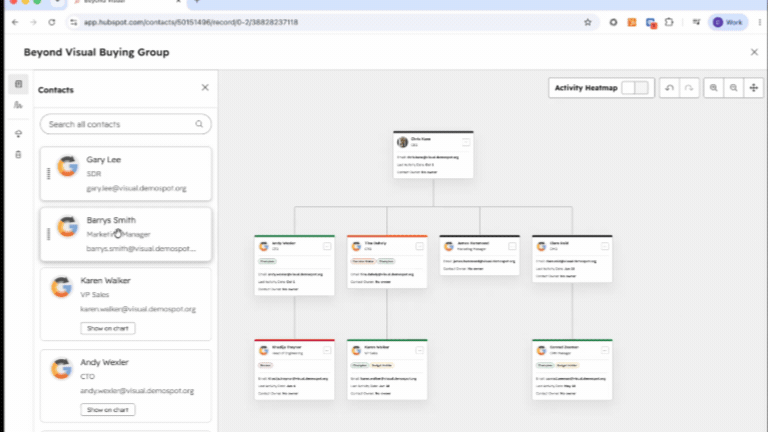Click Budget Holder tag on the CRM Manager card
Image resolution: width=768 pixels, height=432 pixels.
pyautogui.click(x=567, y=365)
